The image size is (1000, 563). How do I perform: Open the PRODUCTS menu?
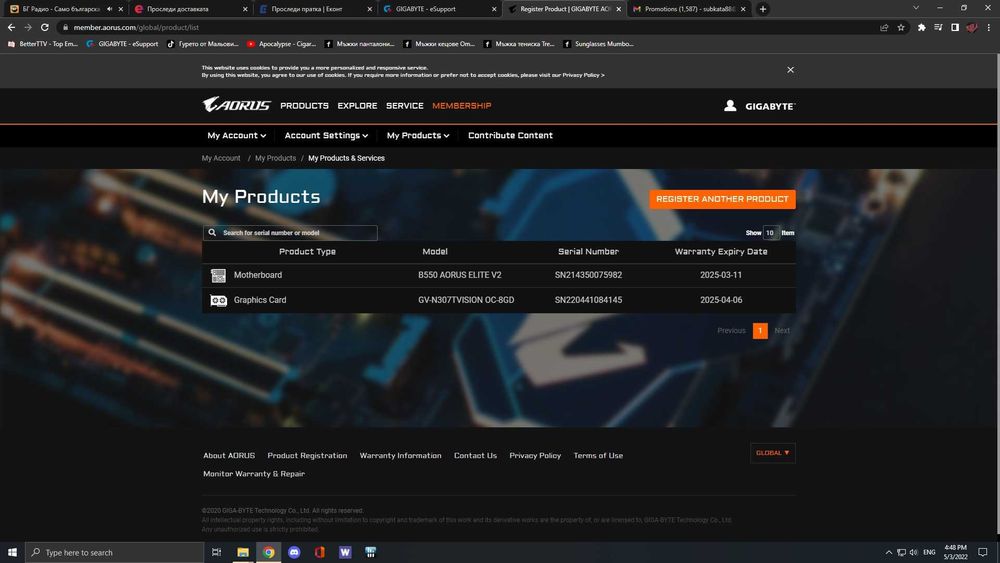304,106
